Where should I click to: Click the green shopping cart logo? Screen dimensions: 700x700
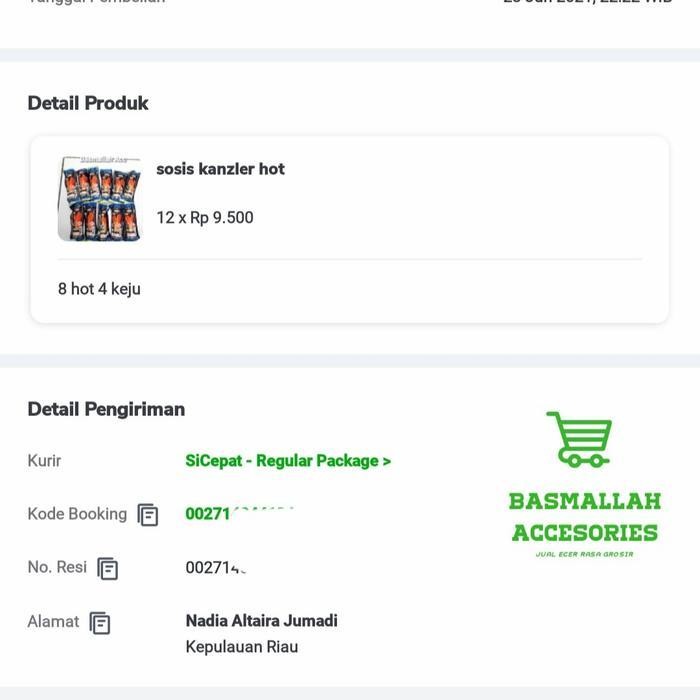pos(579,440)
